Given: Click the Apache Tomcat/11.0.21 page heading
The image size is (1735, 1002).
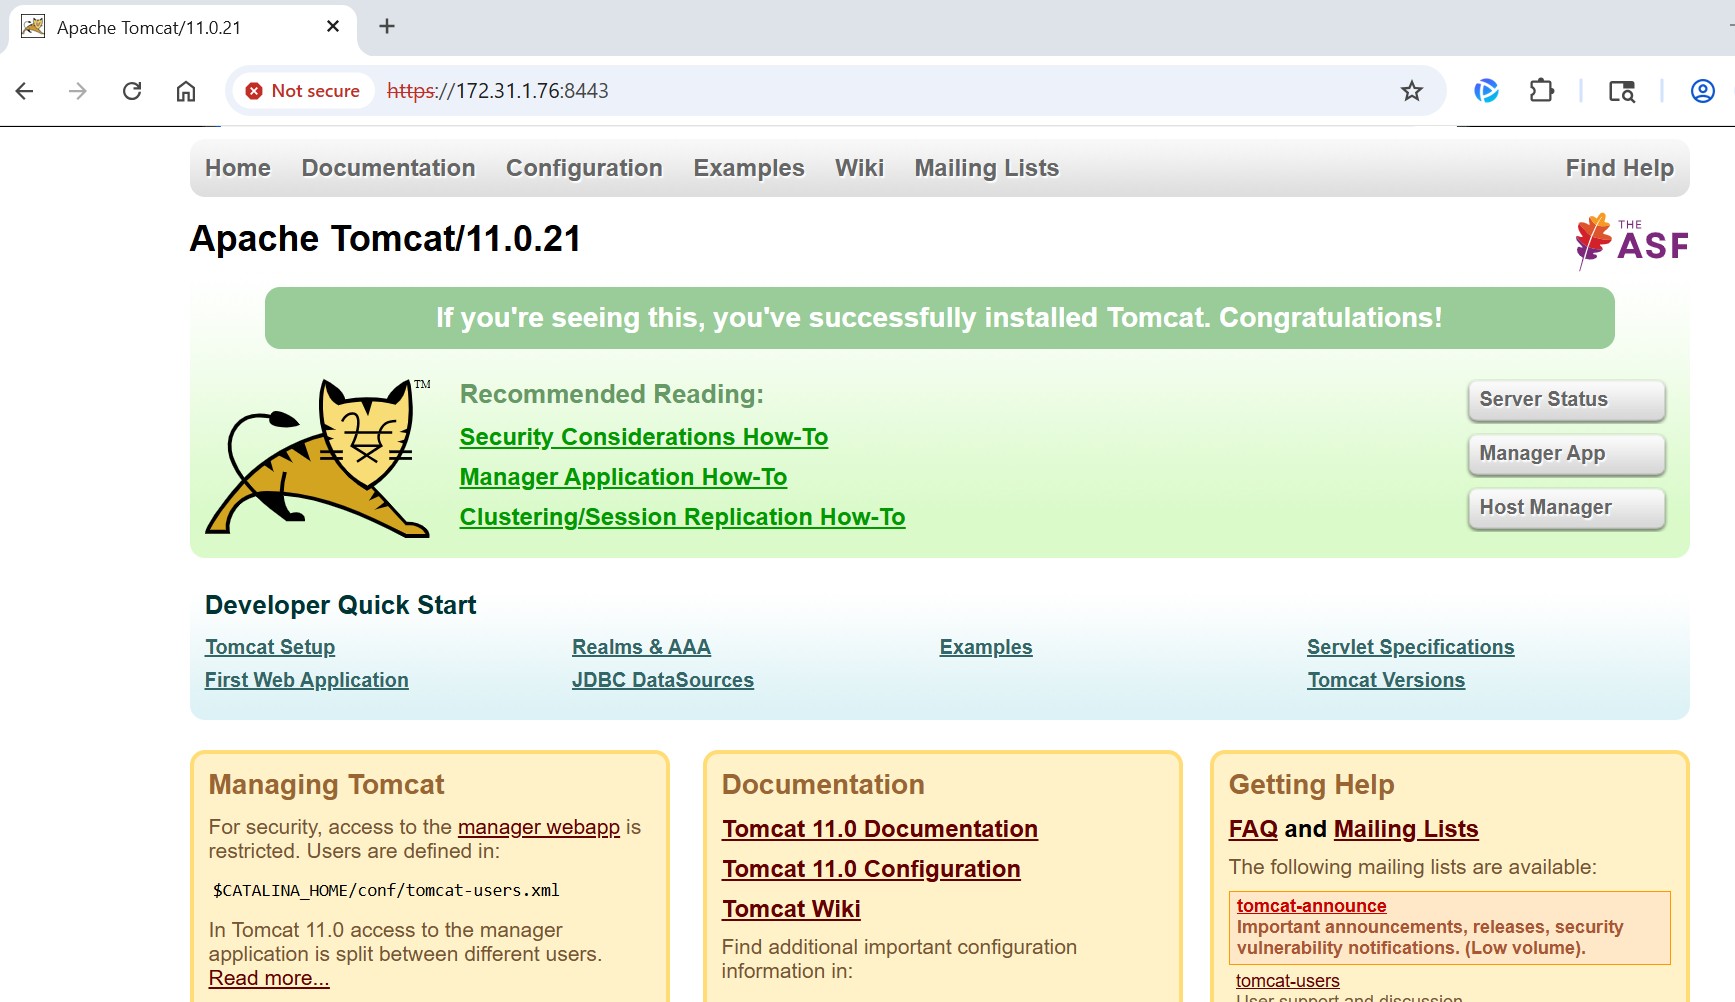Looking at the screenshot, I should point(385,239).
